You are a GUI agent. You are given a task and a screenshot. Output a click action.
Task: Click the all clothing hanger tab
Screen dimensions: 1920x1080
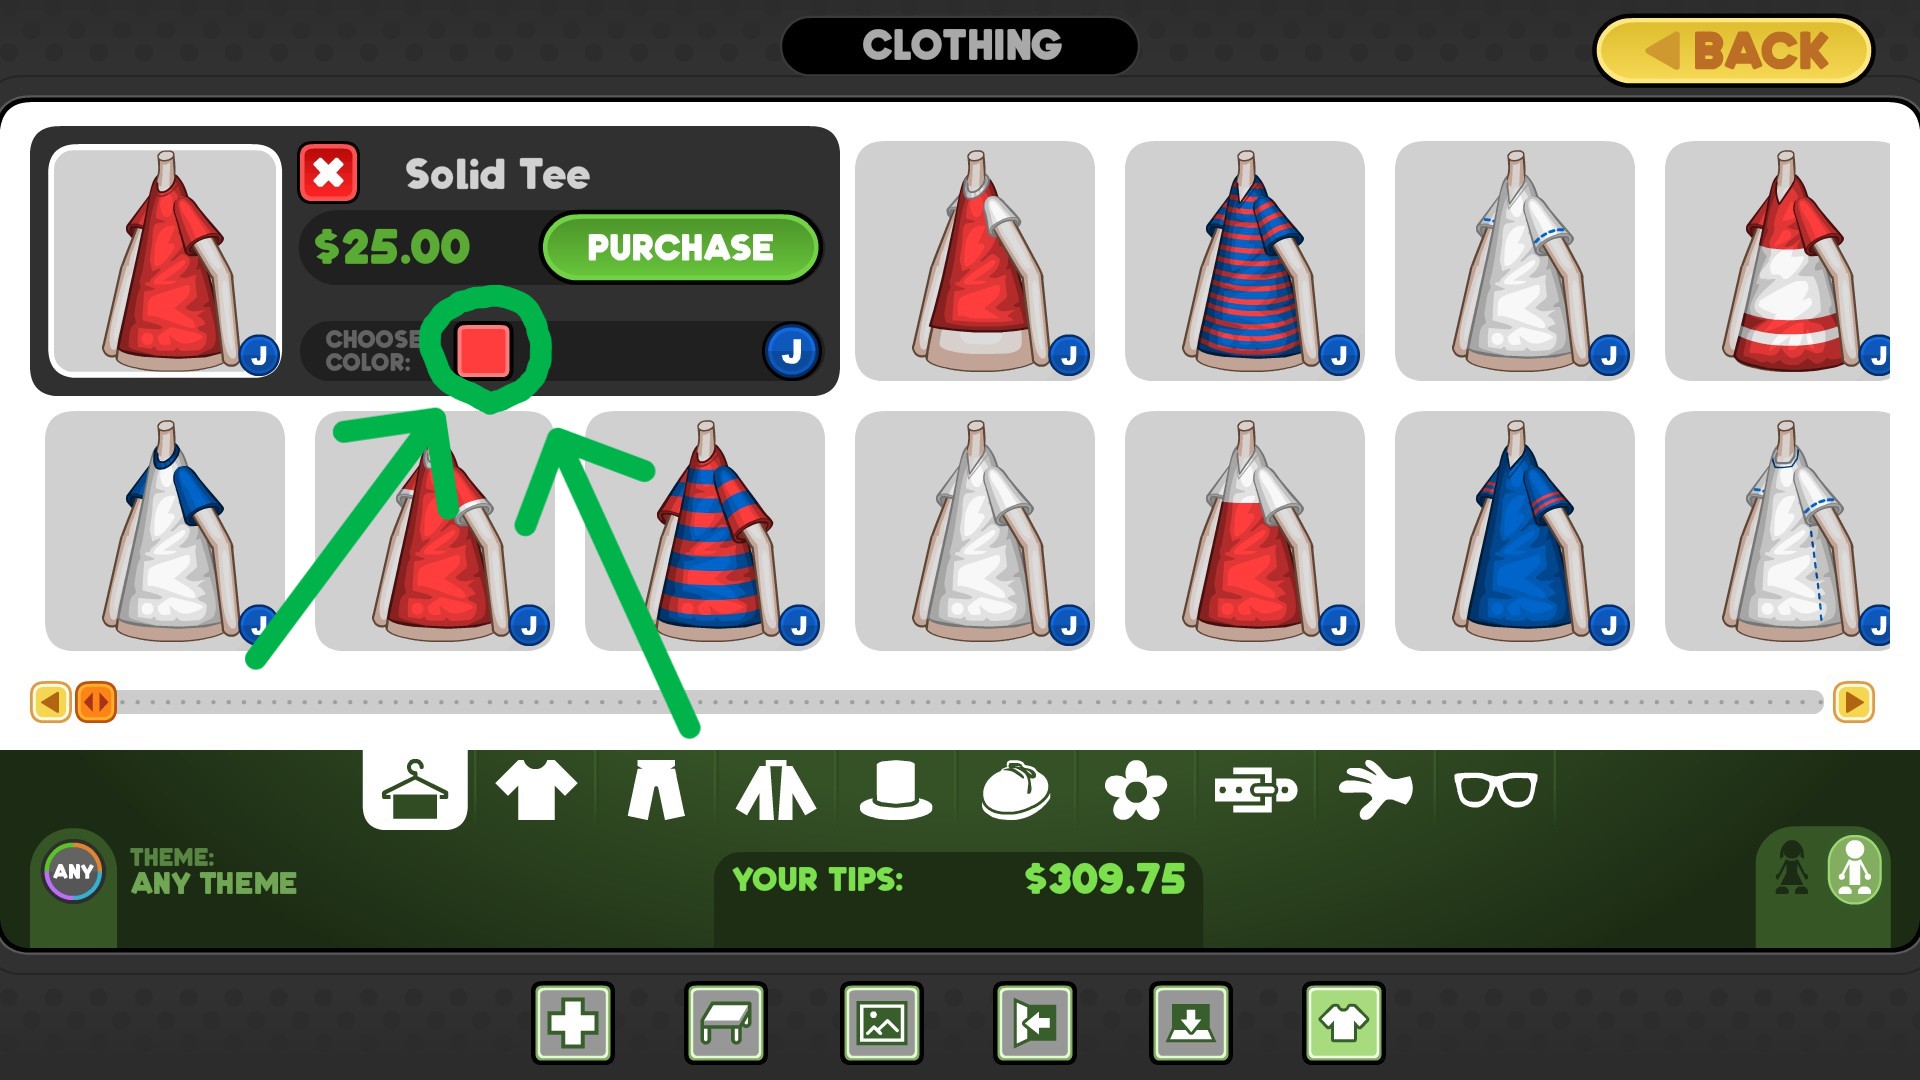(415, 790)
